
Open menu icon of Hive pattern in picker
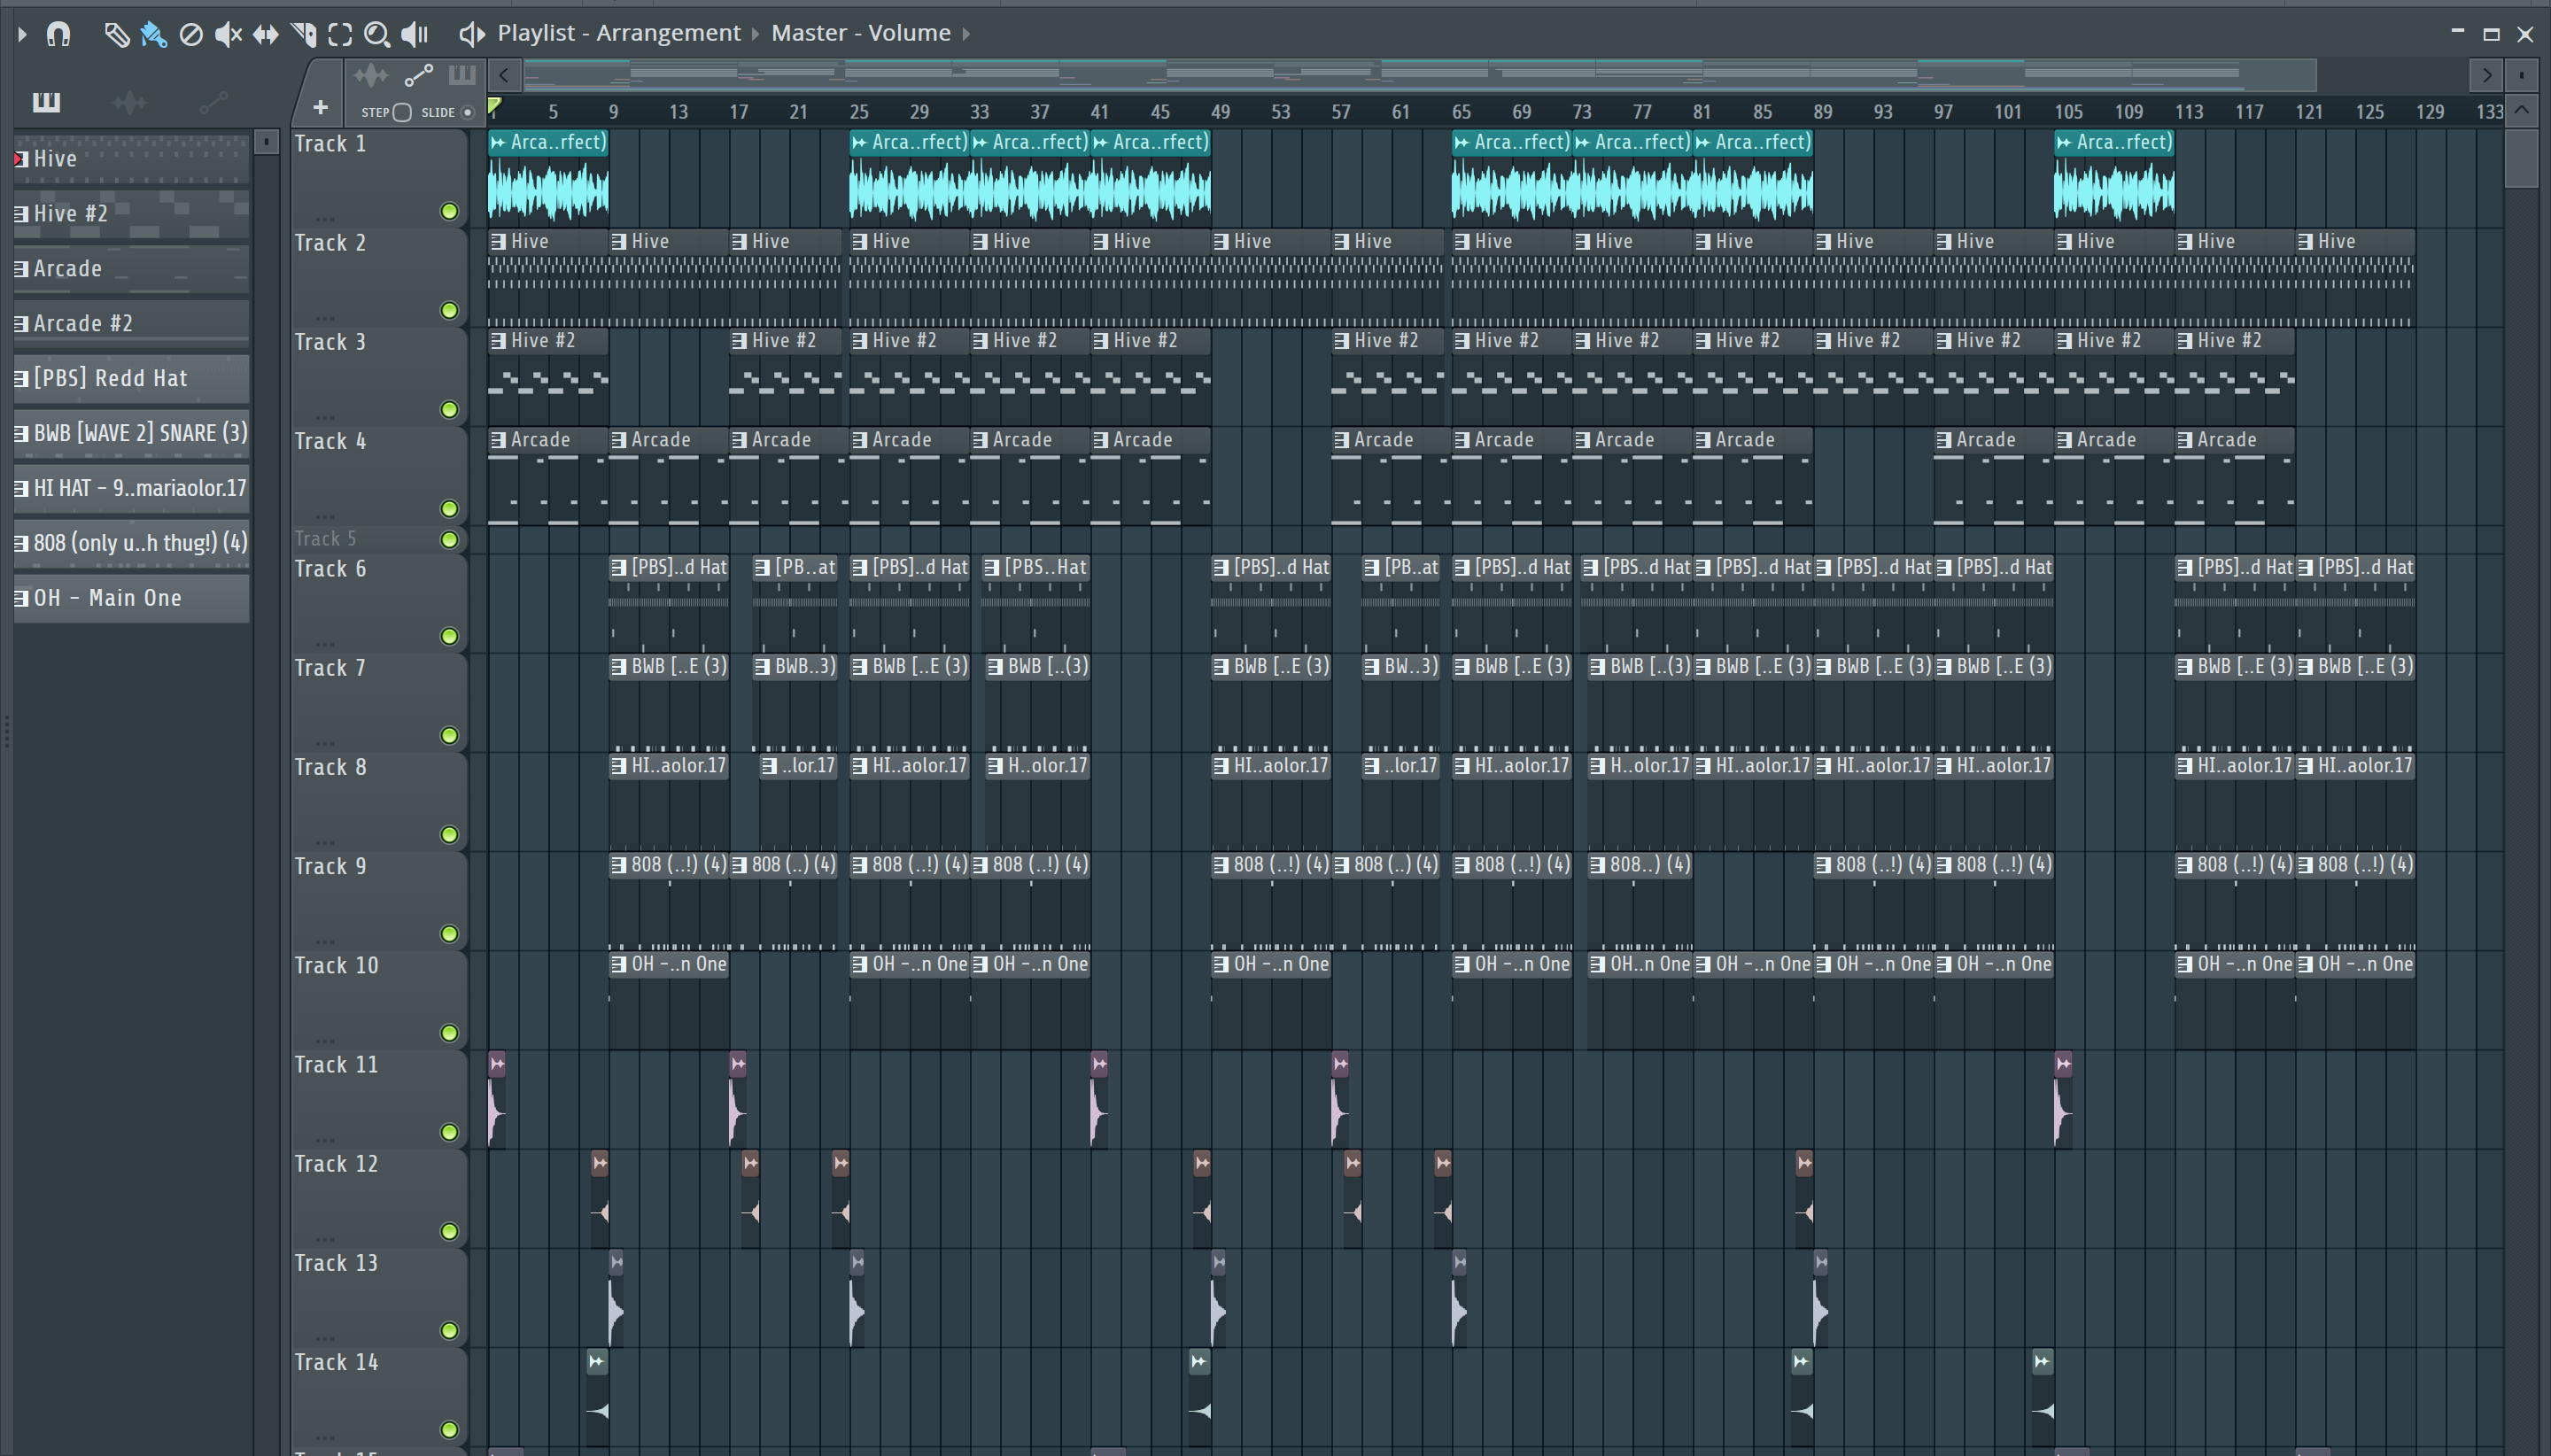click(x=20, y=159)
